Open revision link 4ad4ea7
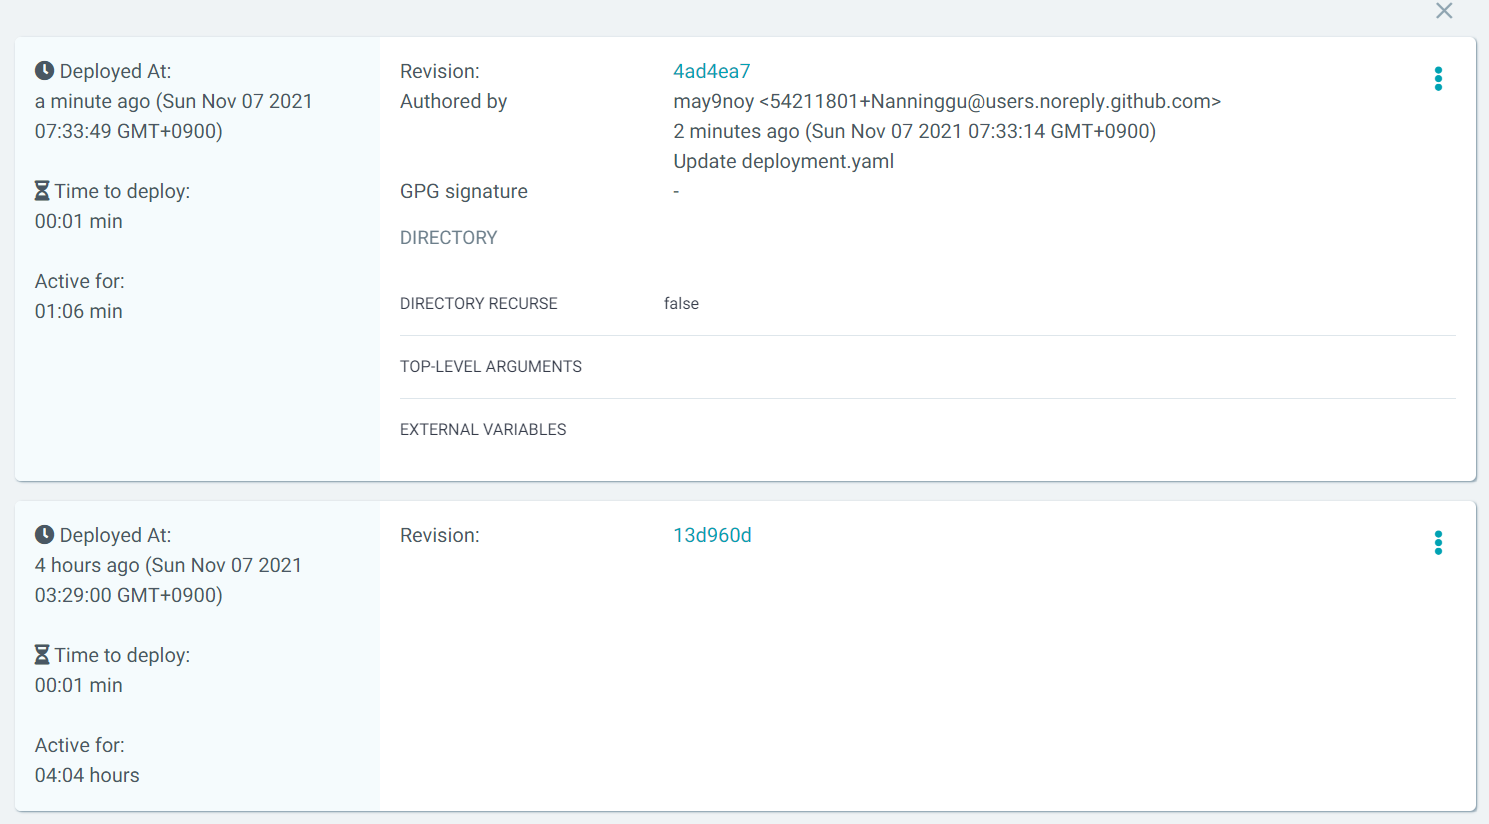 click(712, 71)
